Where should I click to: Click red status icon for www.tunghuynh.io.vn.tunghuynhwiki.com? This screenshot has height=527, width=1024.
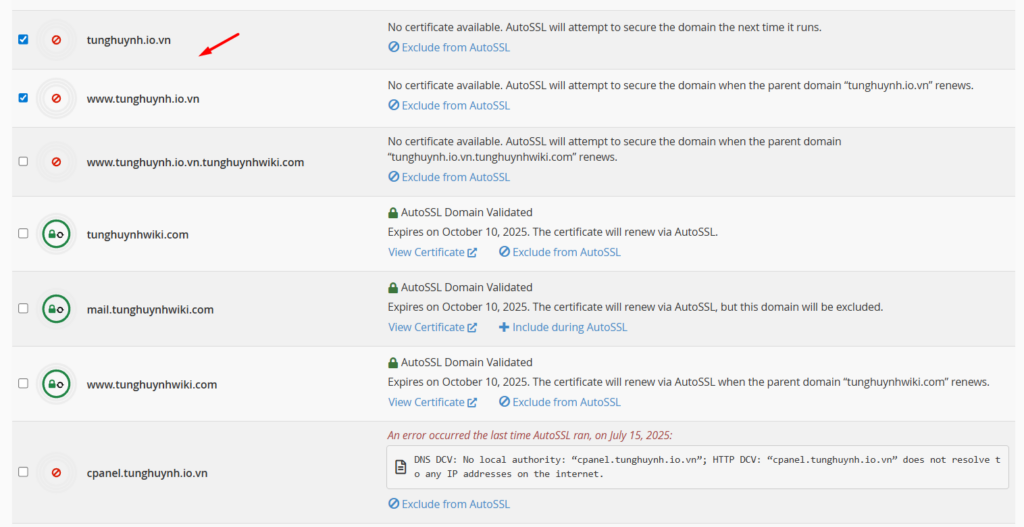pyautogui.click(x=56, y=161)
